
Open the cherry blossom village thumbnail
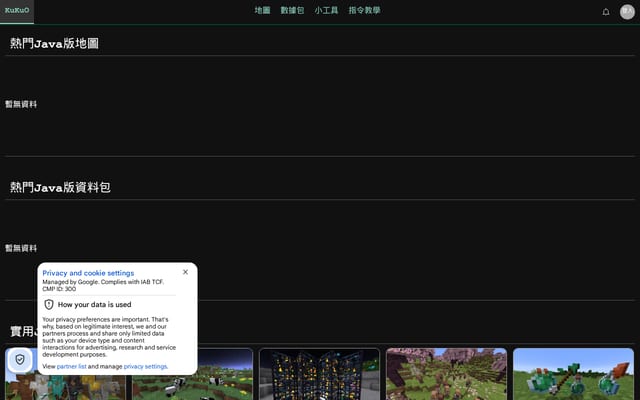click(446, 374)
